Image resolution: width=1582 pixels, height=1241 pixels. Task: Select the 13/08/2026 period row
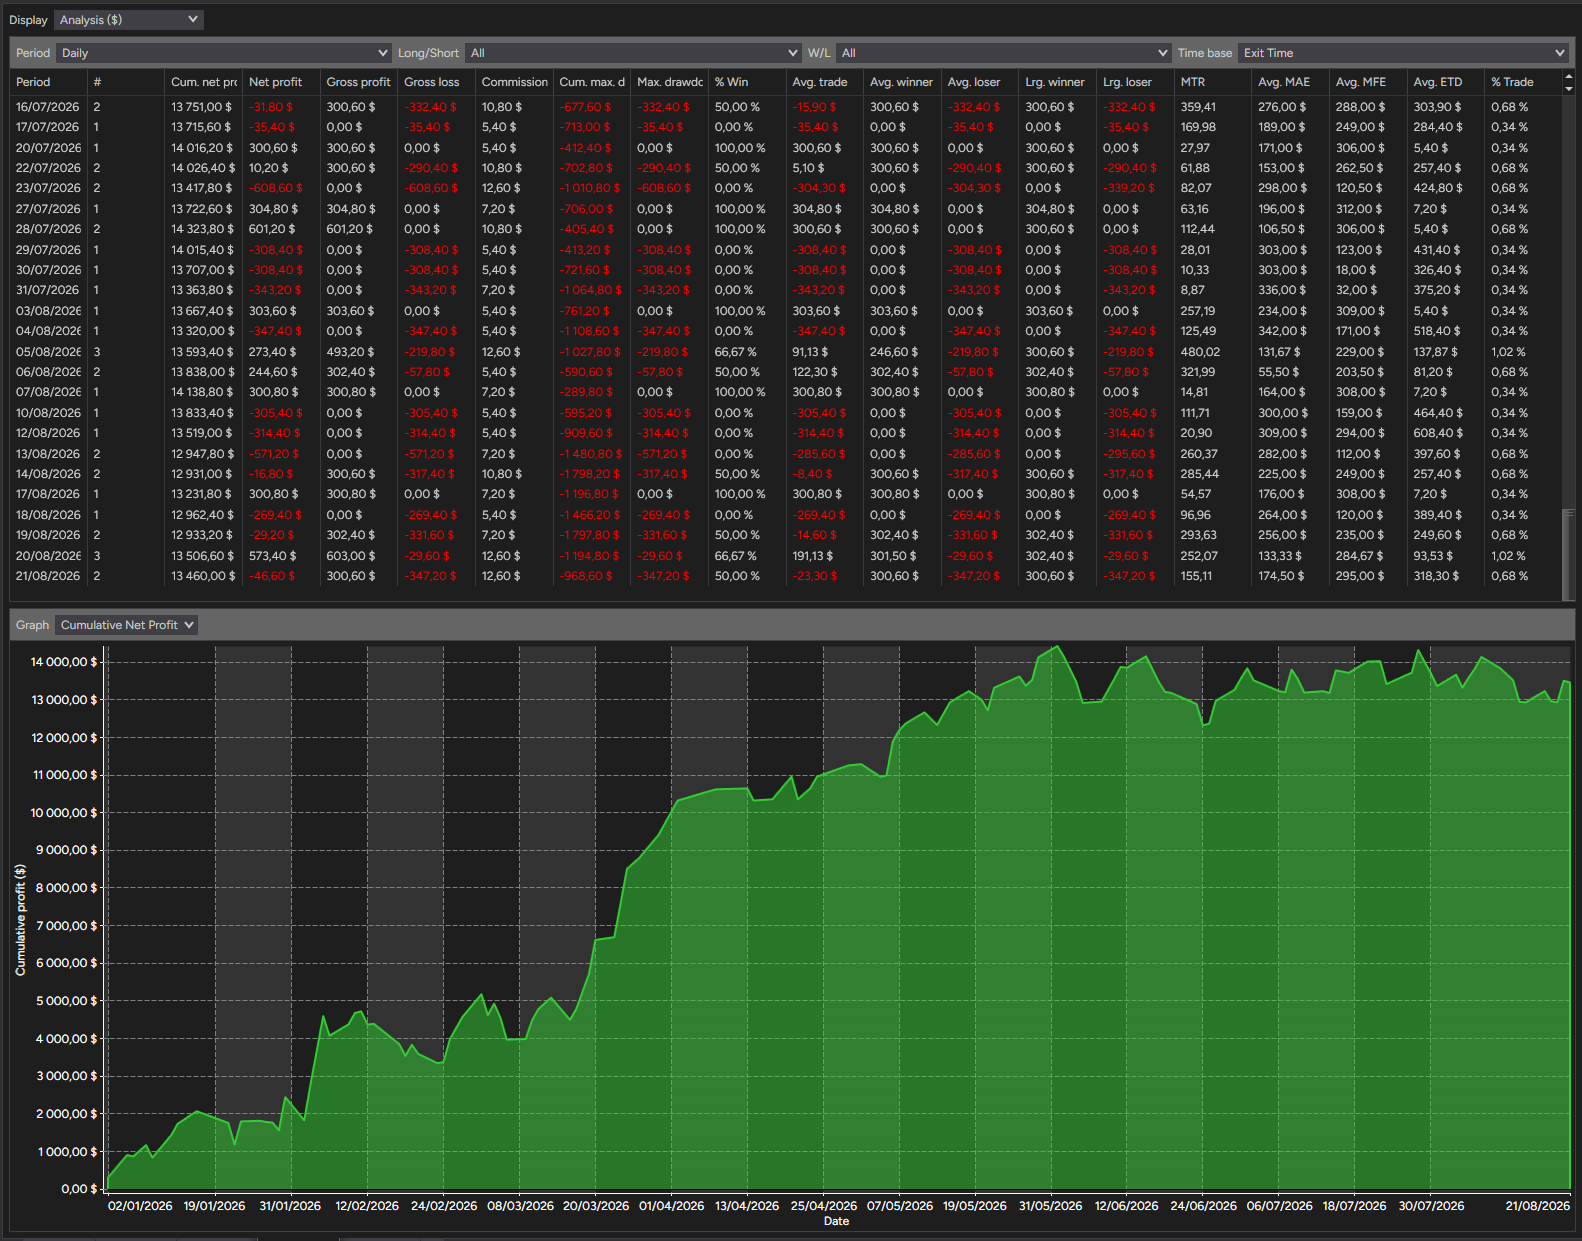tap(785, 454)
